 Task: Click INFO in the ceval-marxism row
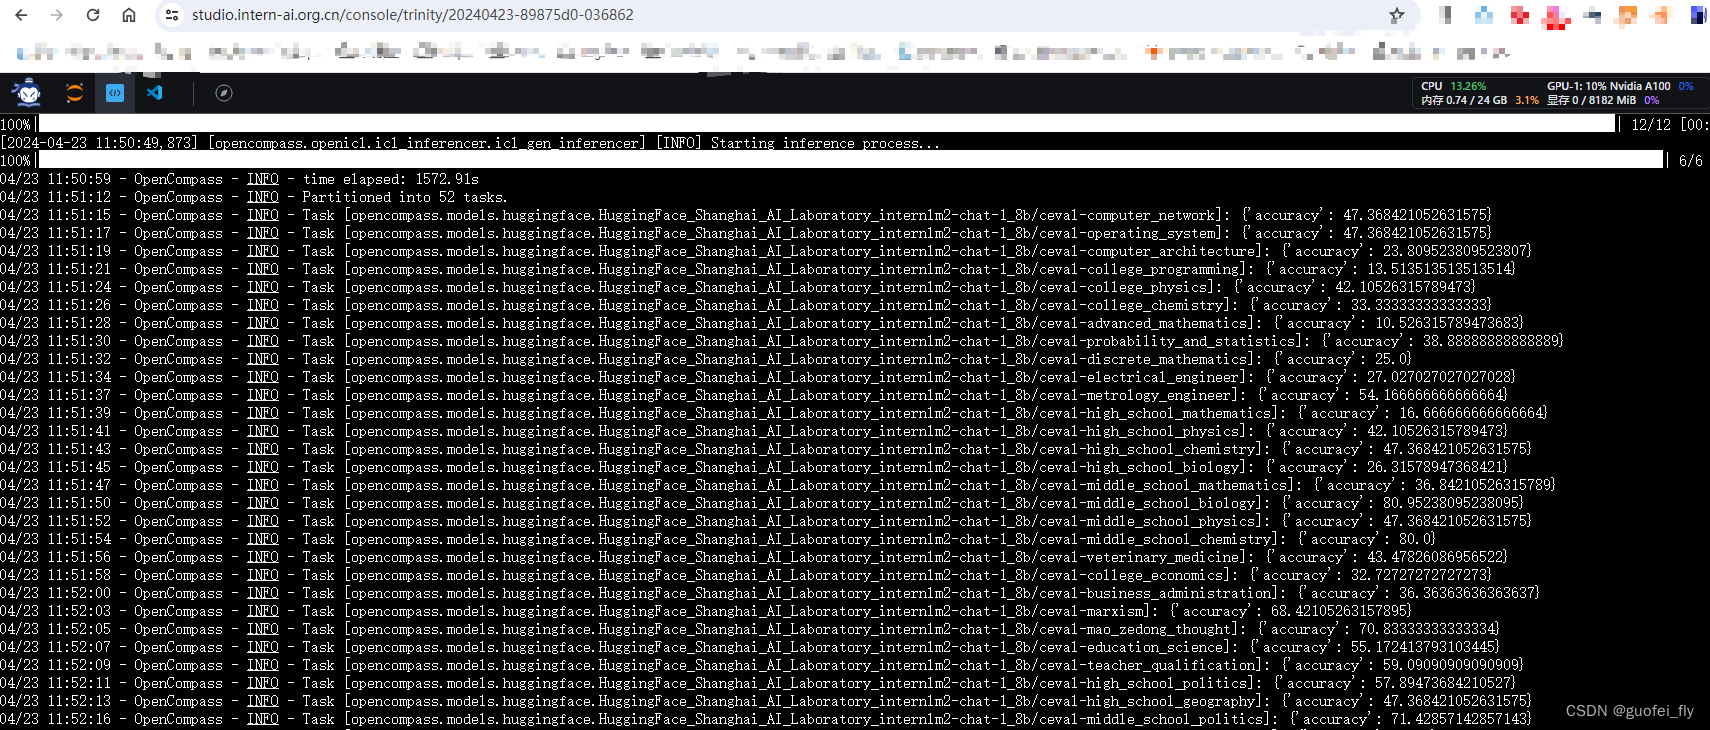pyautogui.click(x=263, y=611)
